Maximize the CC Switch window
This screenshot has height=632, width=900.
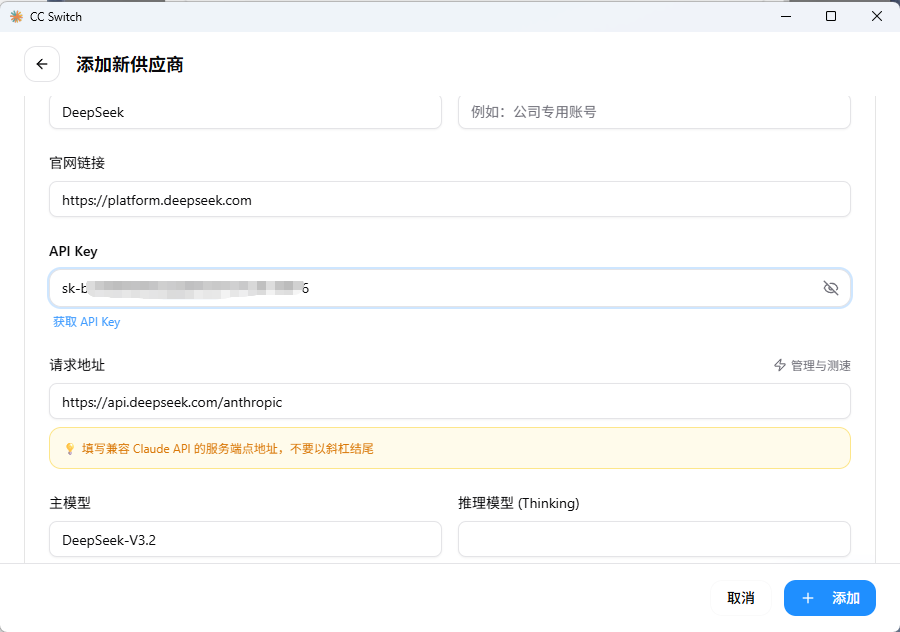coord(831,16)
